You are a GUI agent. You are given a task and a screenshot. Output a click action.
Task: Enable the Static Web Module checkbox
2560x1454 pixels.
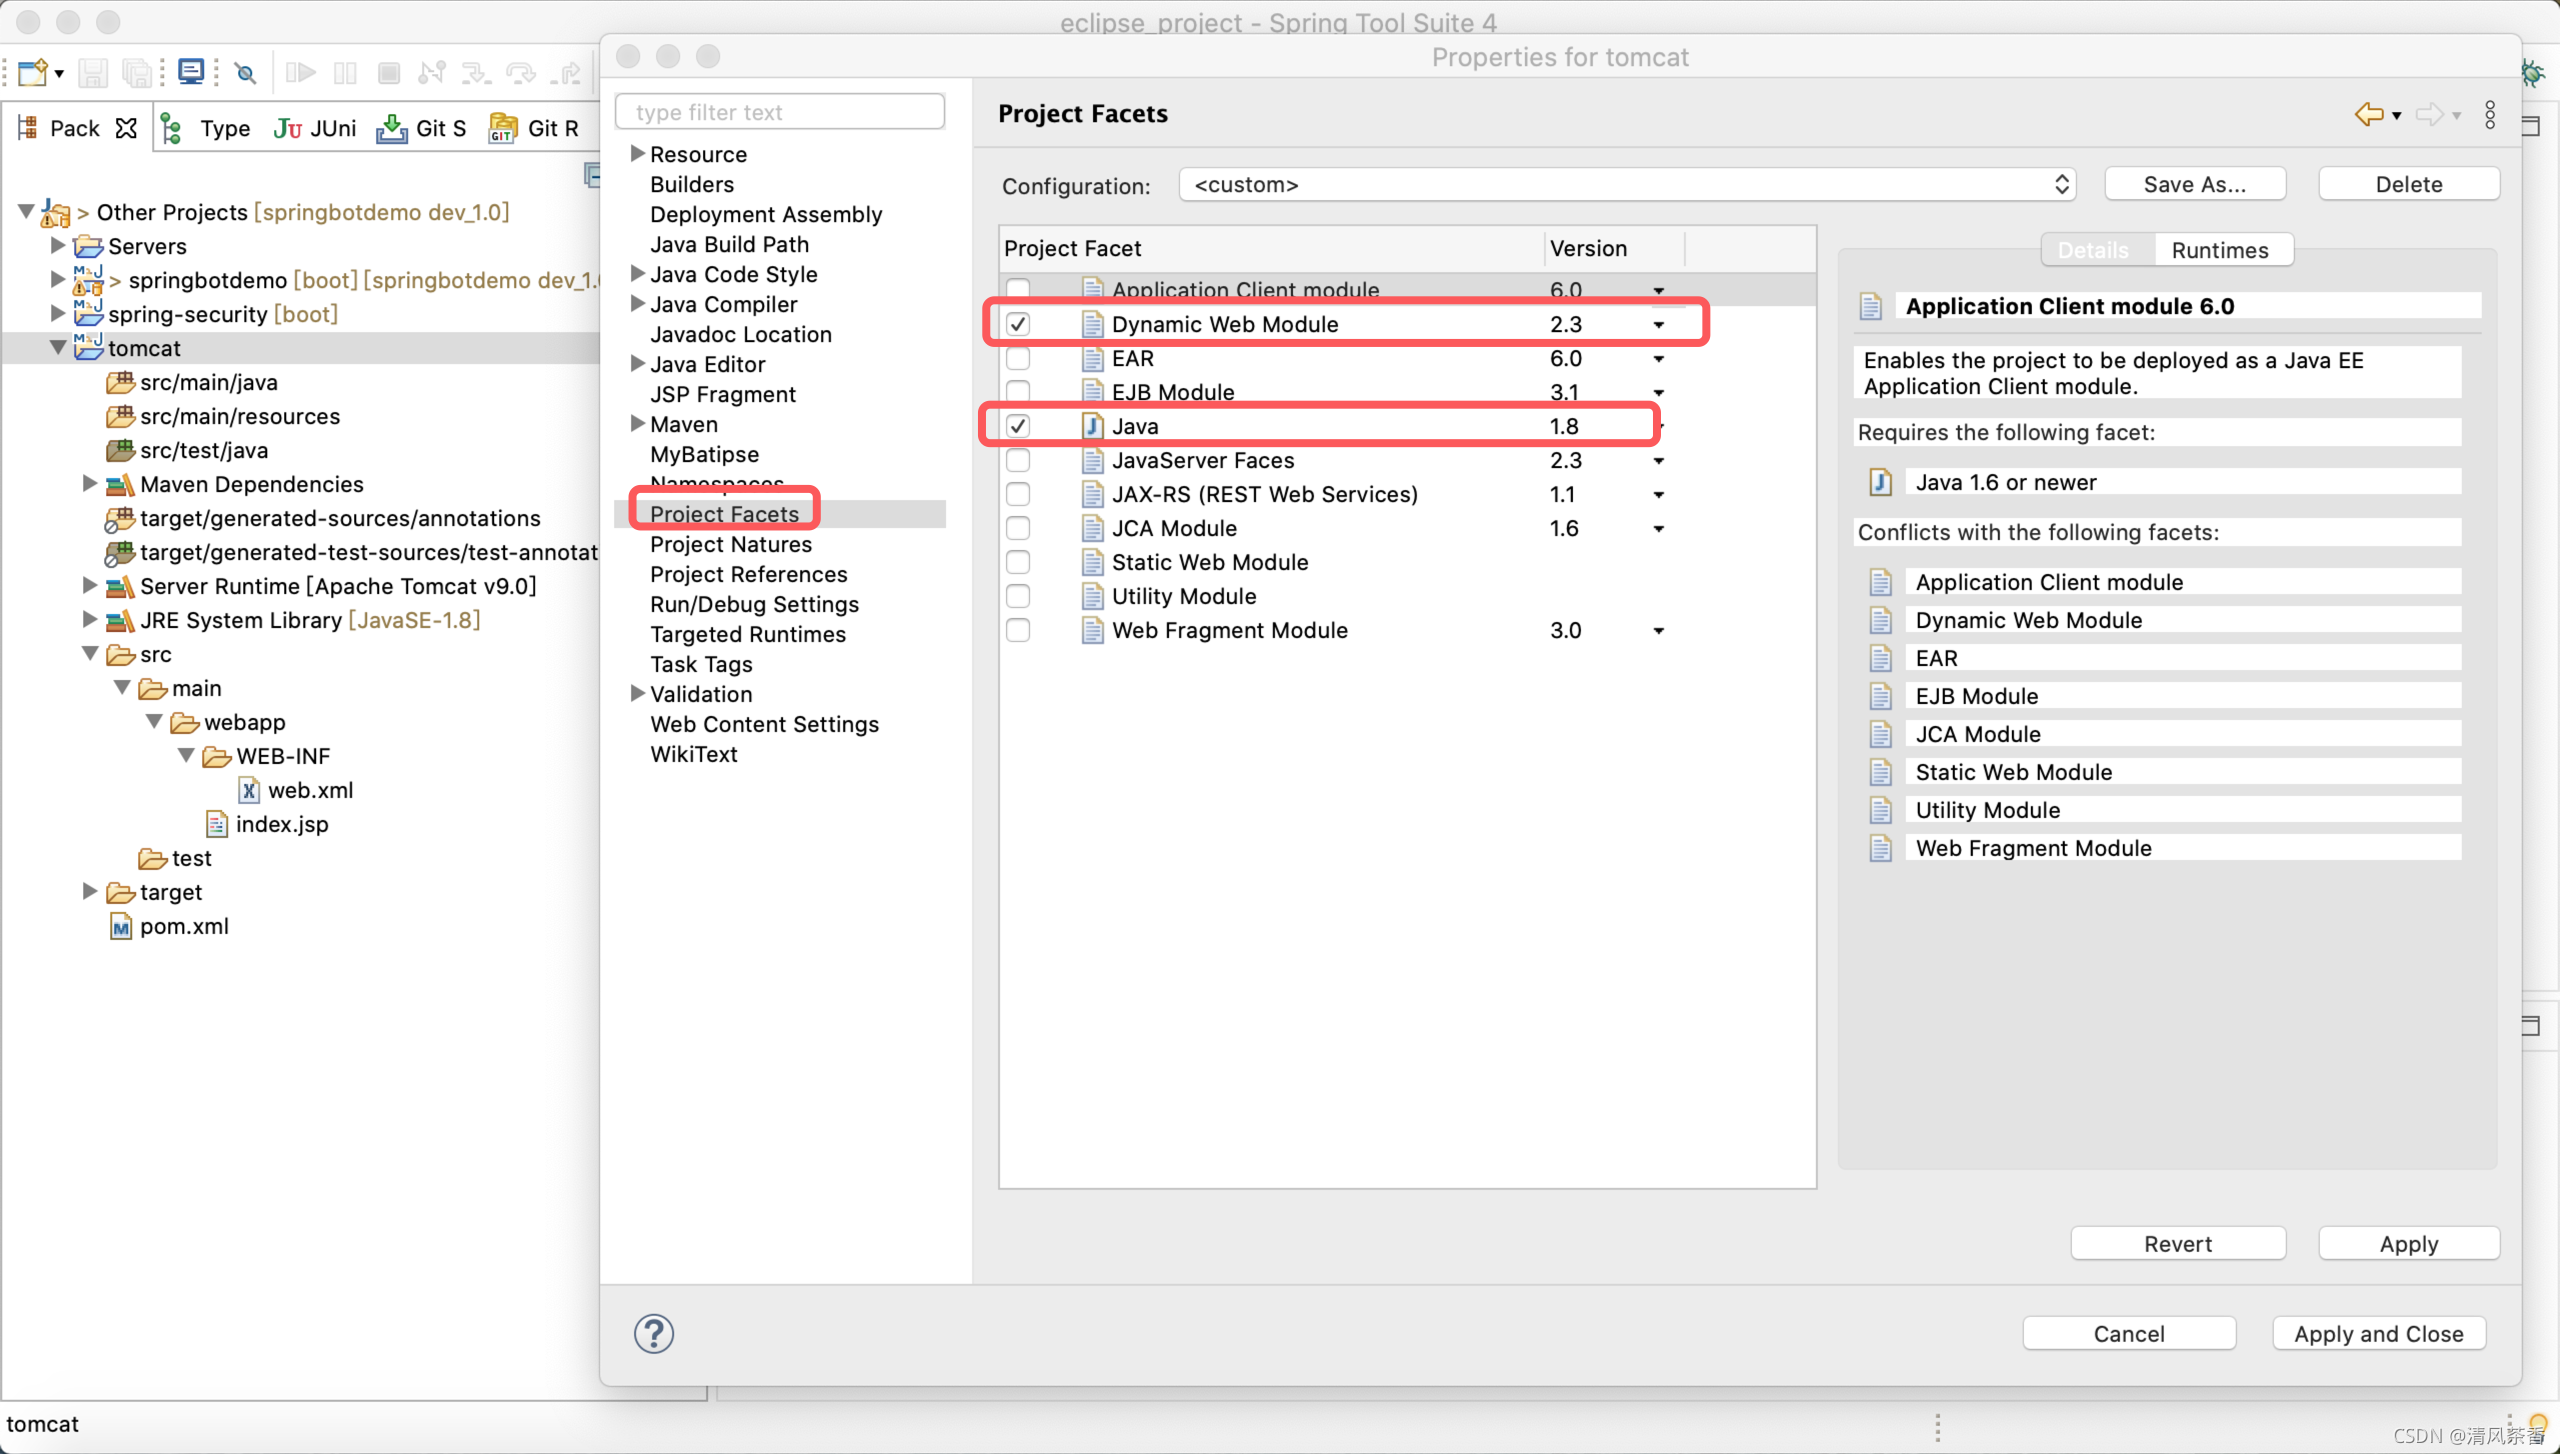tap(1018, 561)
